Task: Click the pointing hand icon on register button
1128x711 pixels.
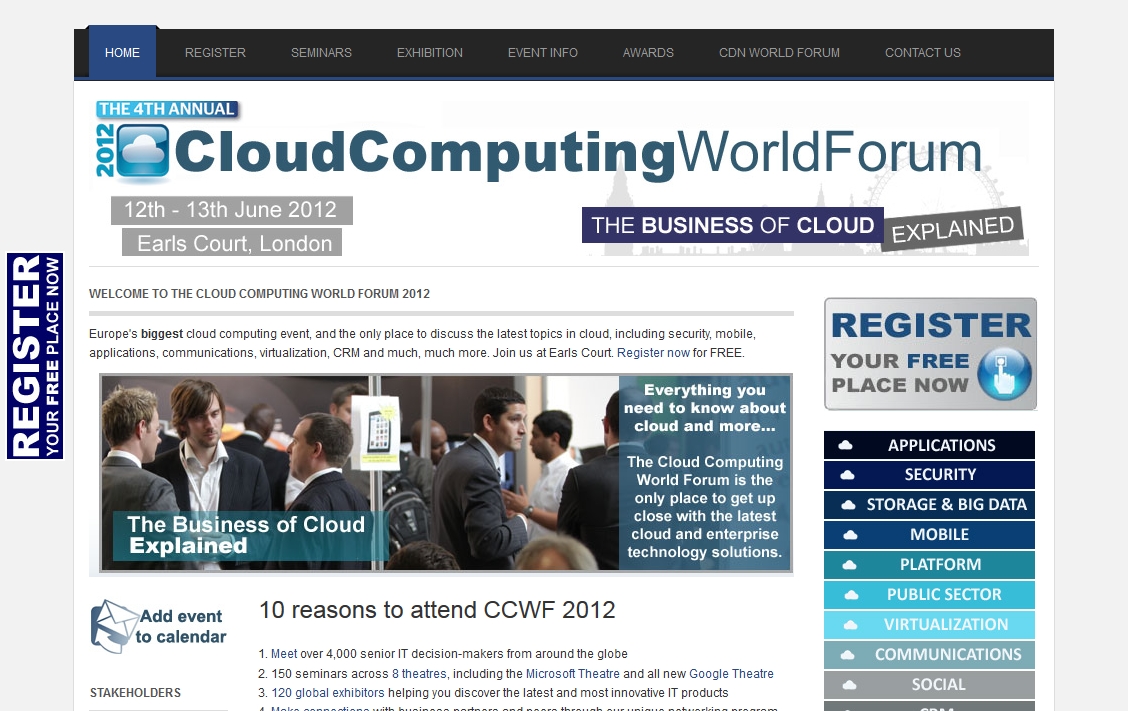Action: (x=1005, y=374)
